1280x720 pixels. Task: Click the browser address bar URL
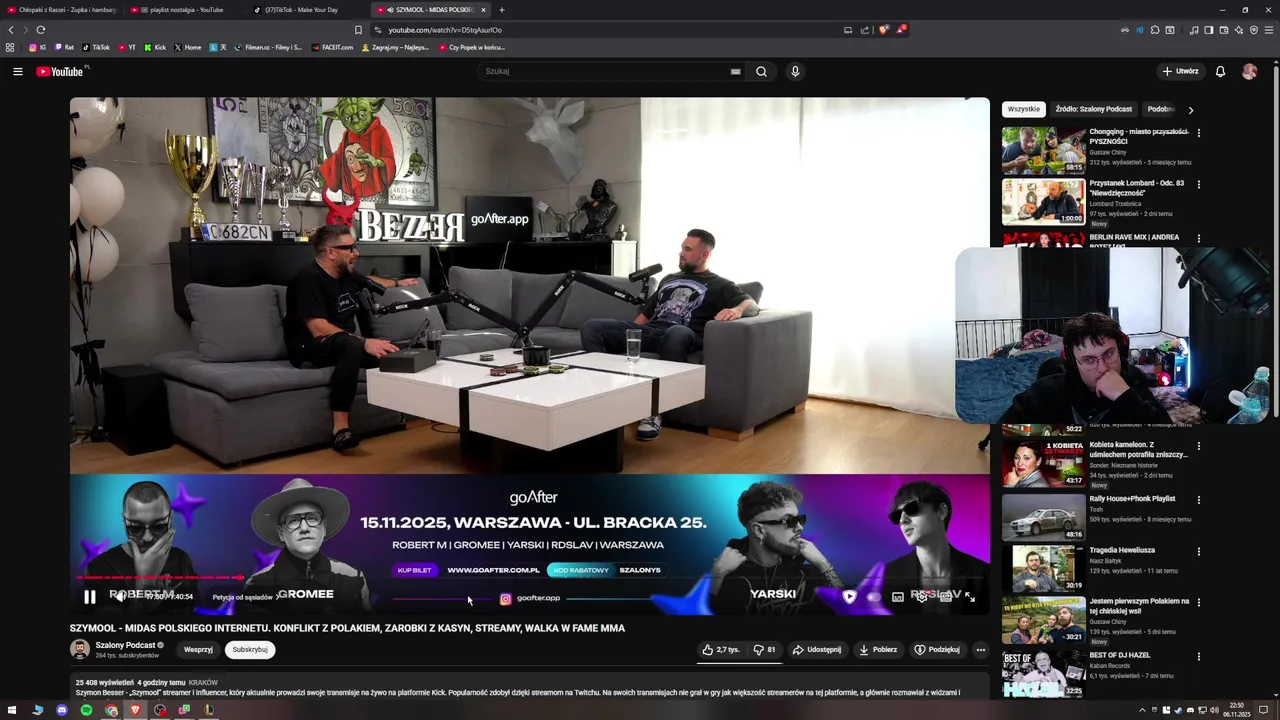[x=445, y=30]
